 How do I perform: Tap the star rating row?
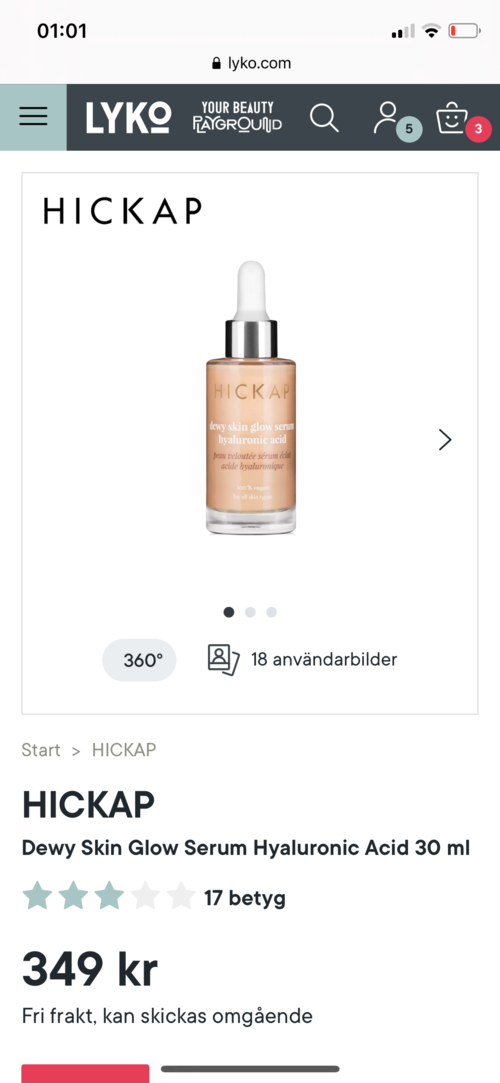(109, 896)
